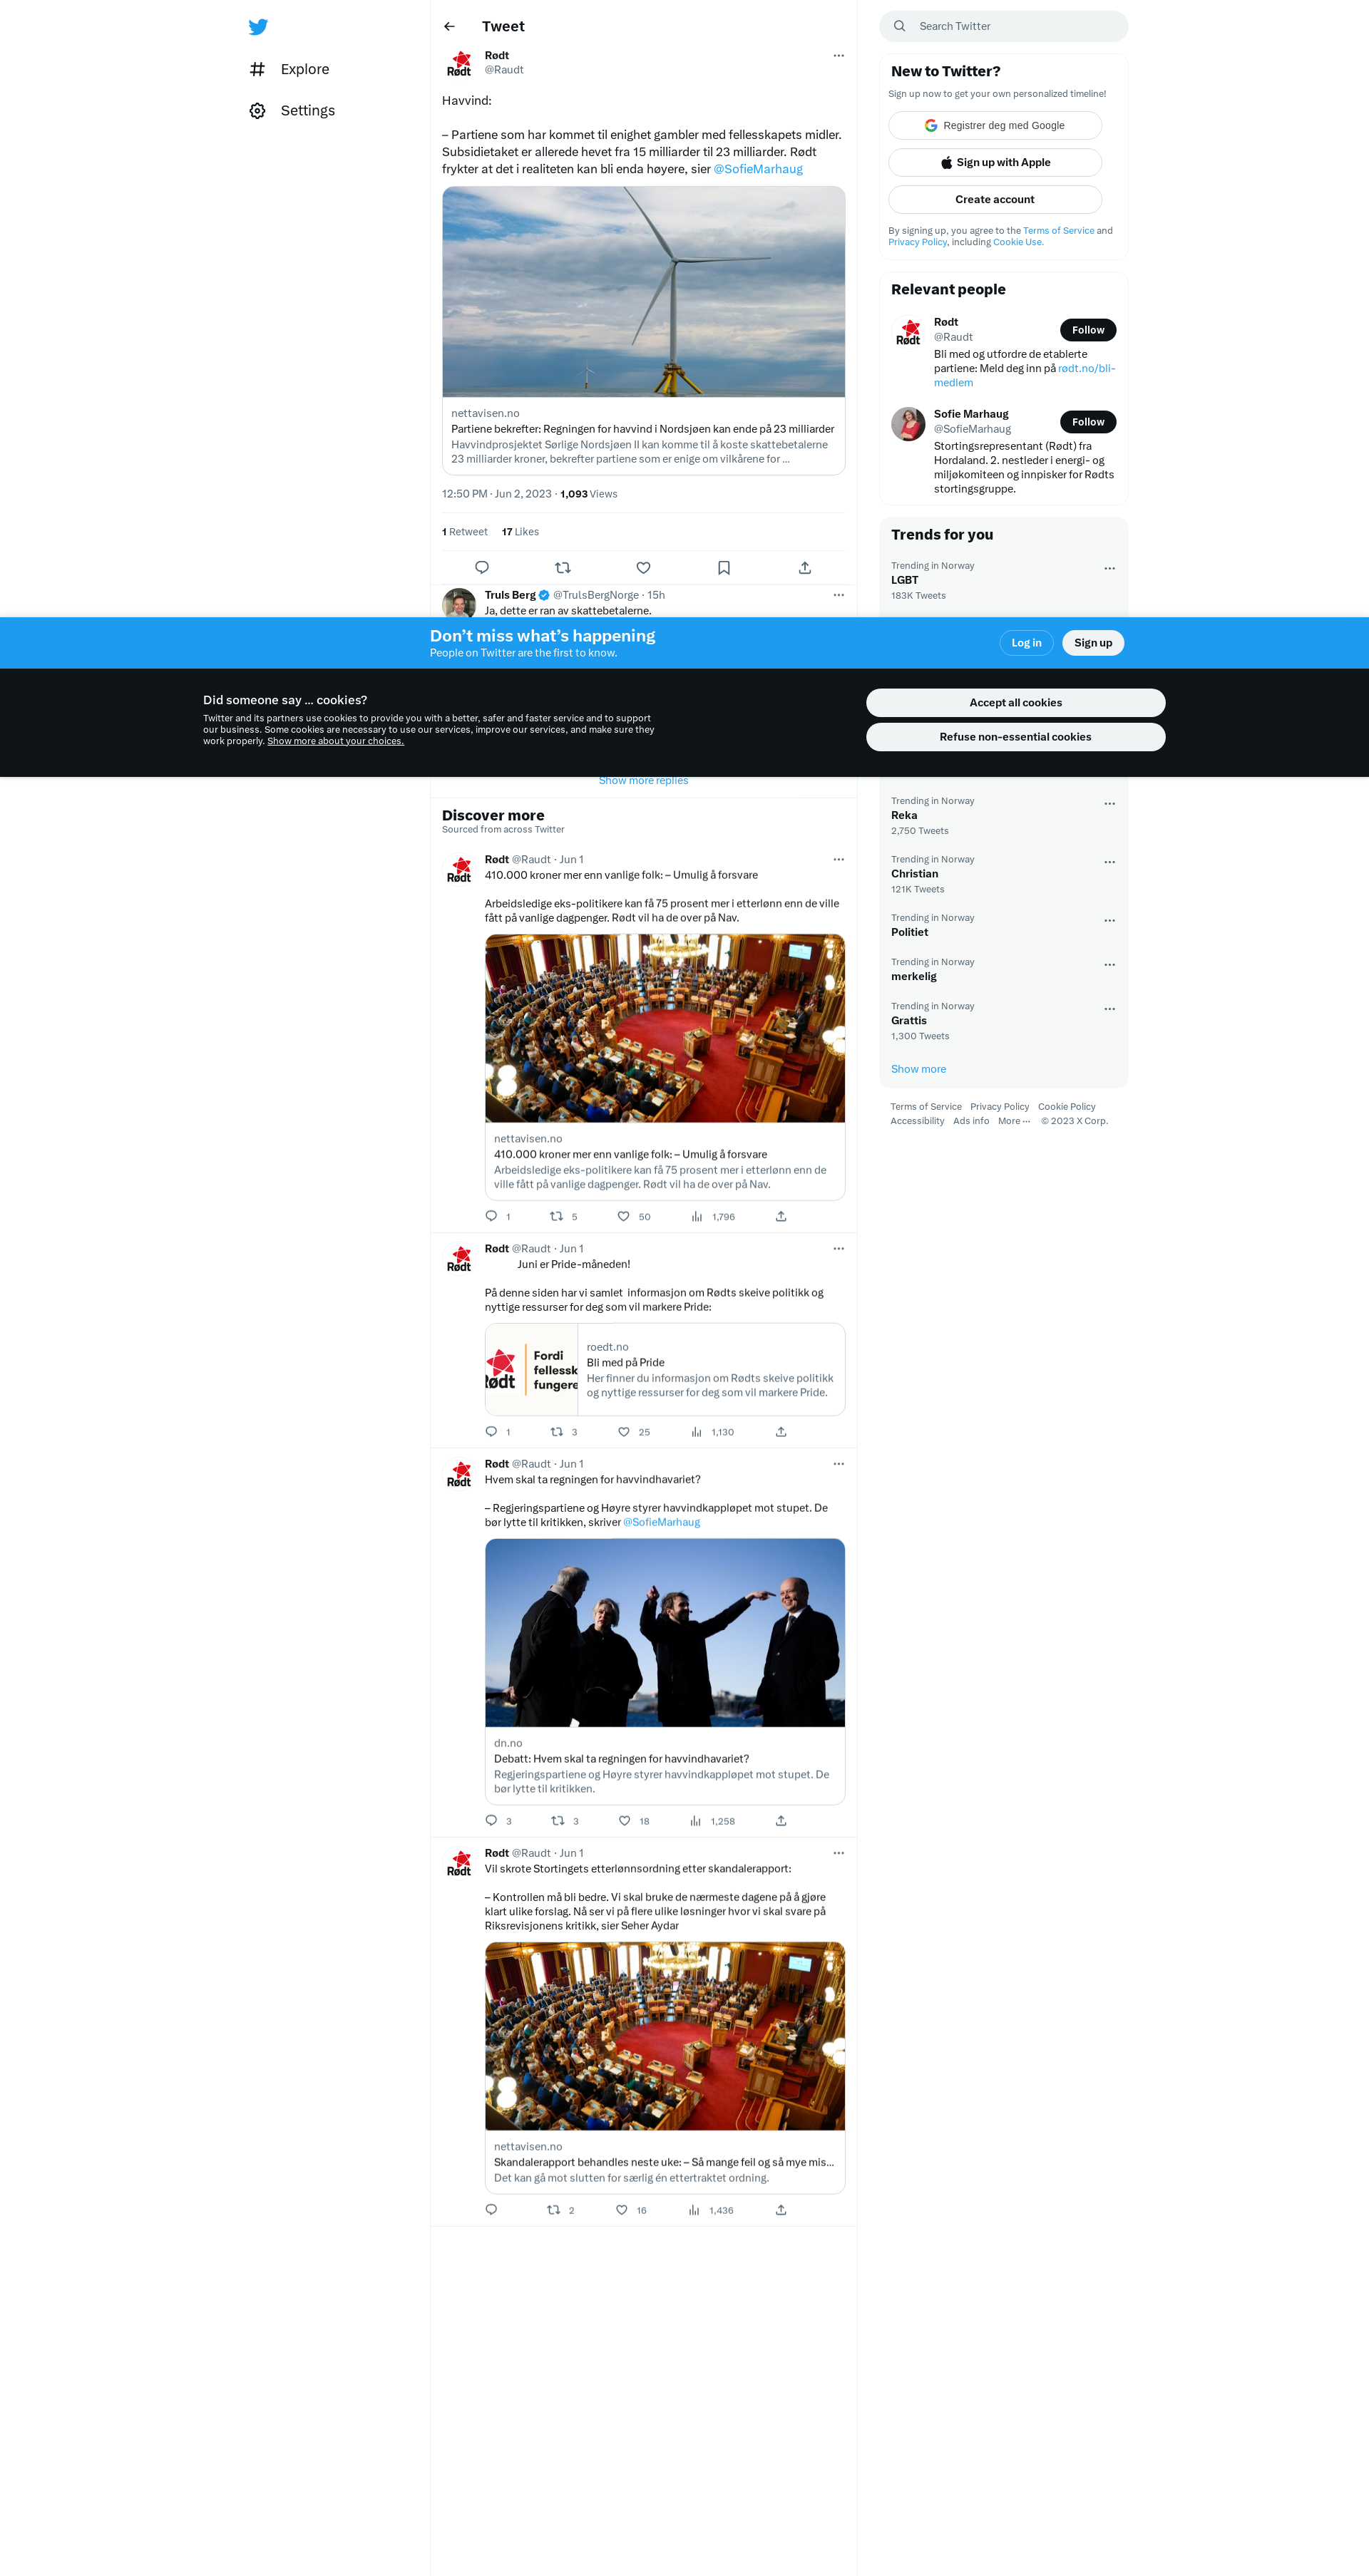
Task: Open more options for the Grattis trend
Action: point(1109,1009)
